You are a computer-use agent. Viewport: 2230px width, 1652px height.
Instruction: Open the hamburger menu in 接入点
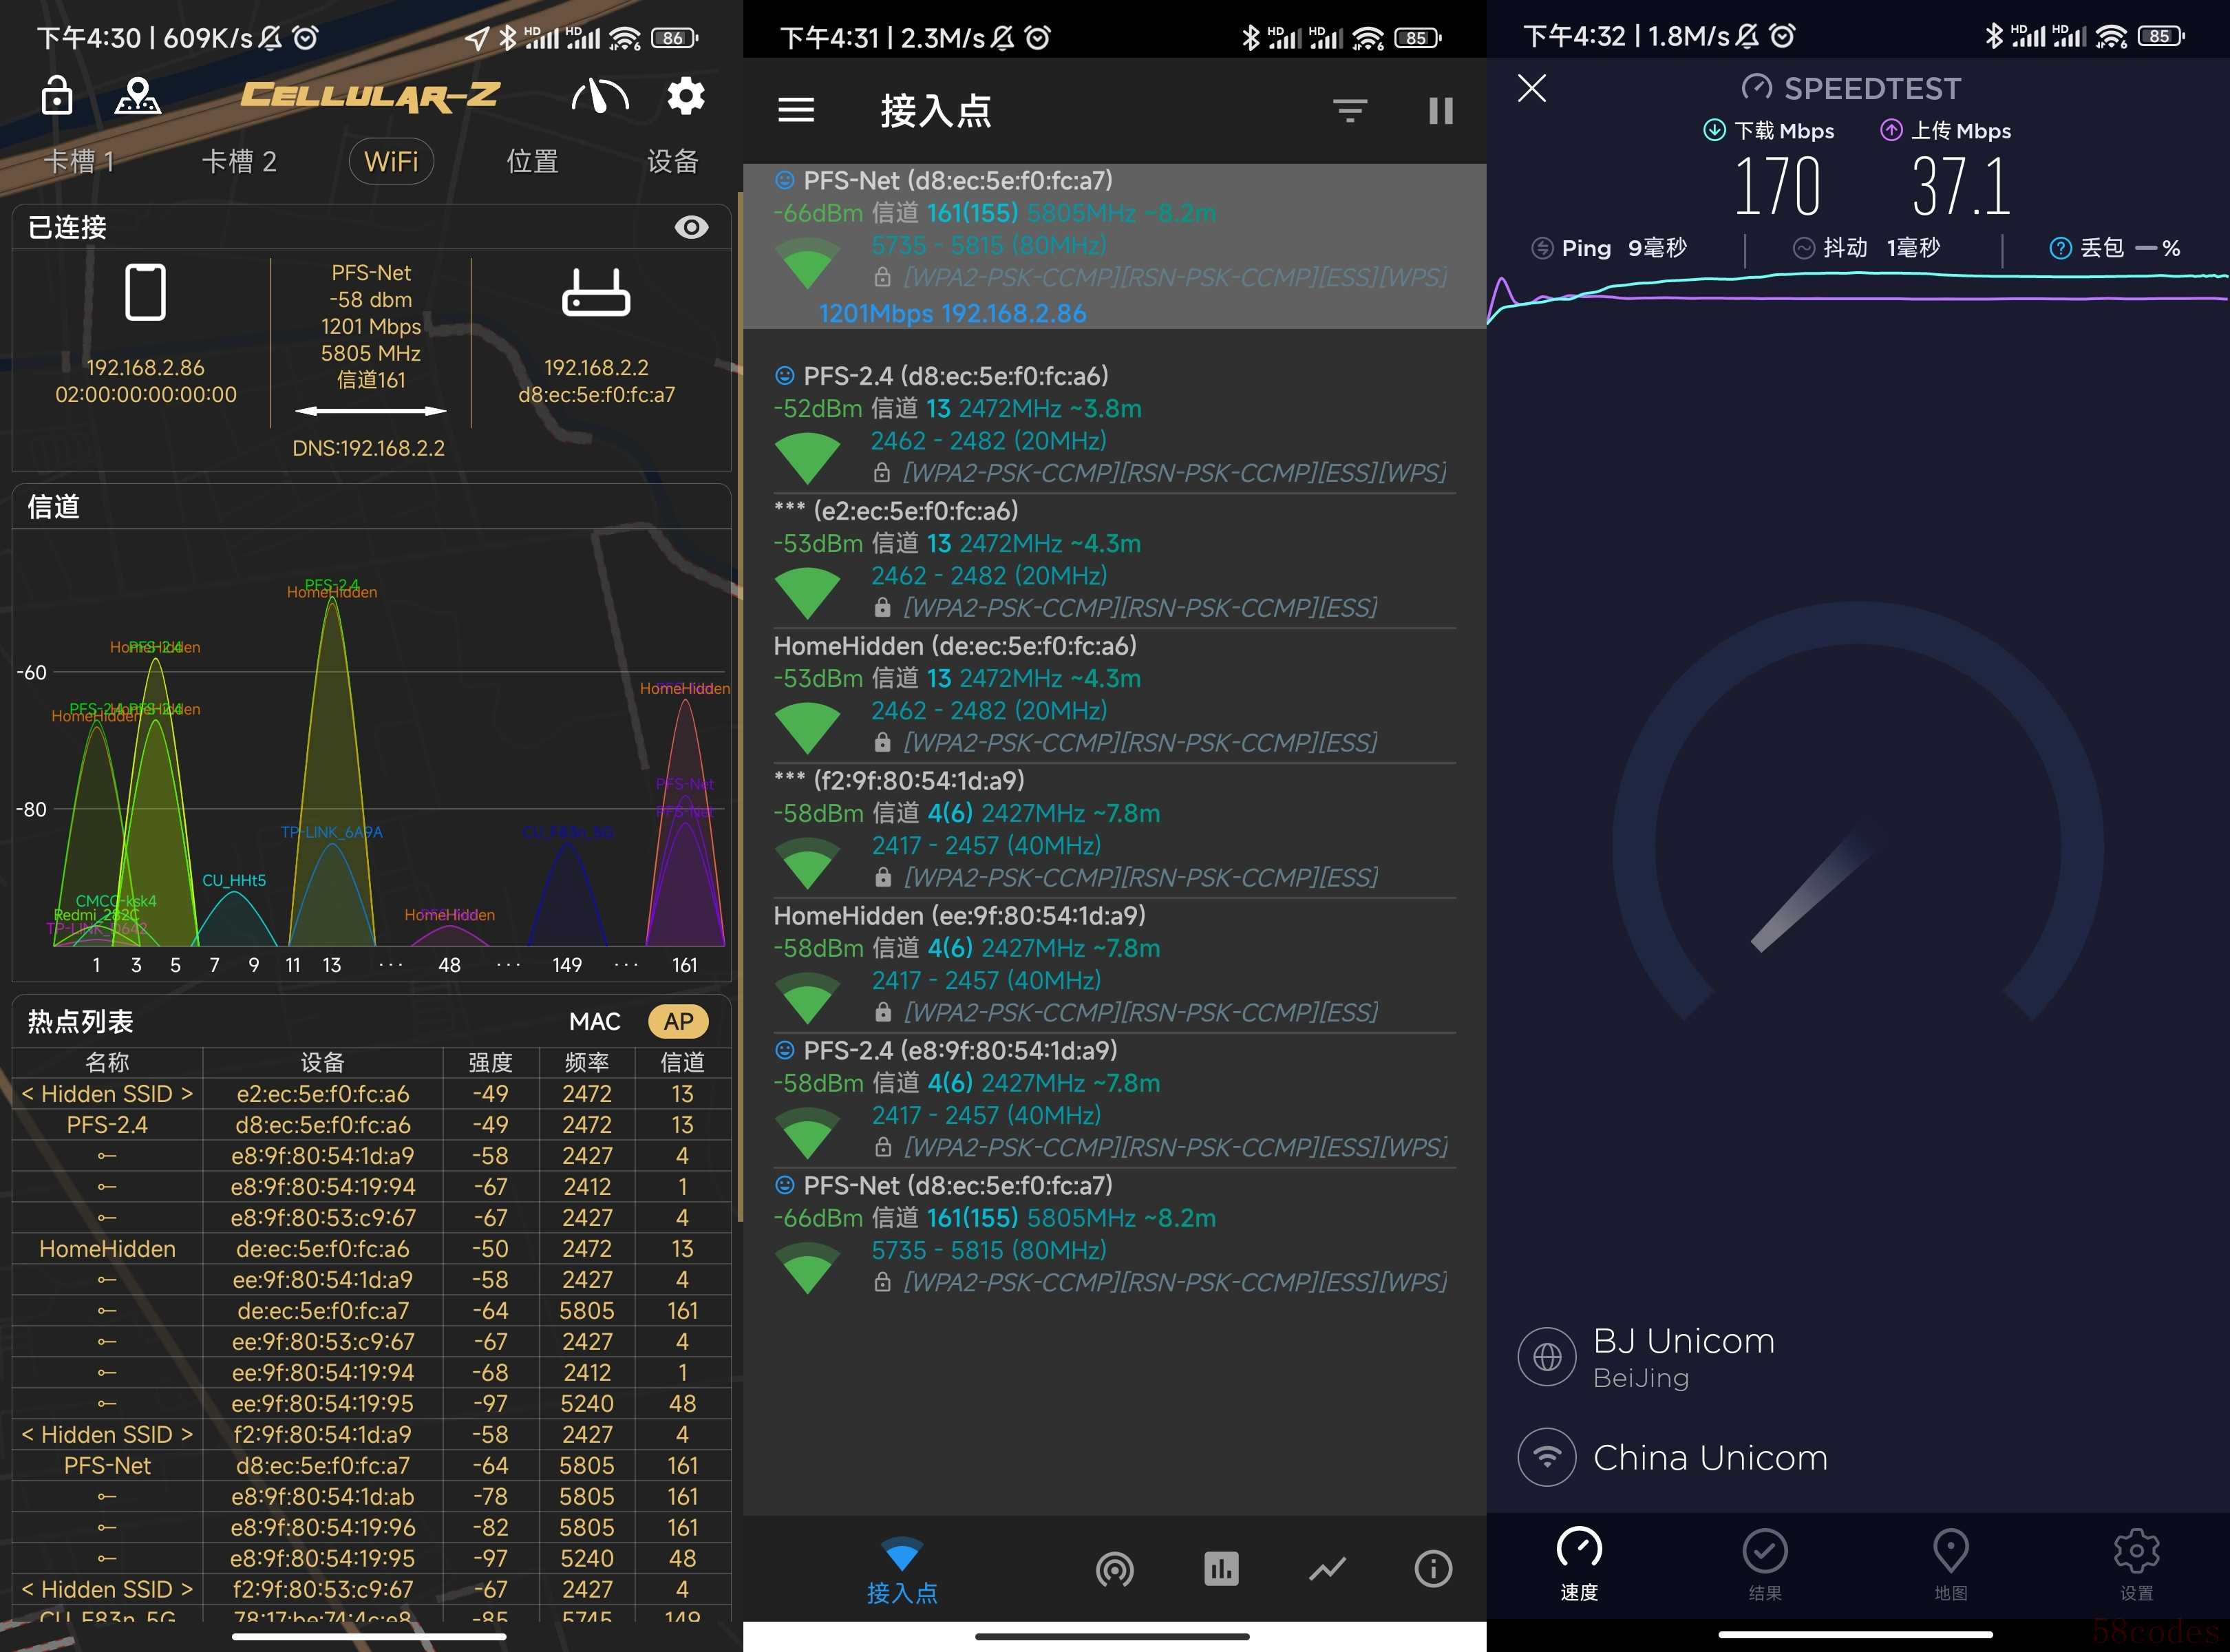(x=796, y=110)
